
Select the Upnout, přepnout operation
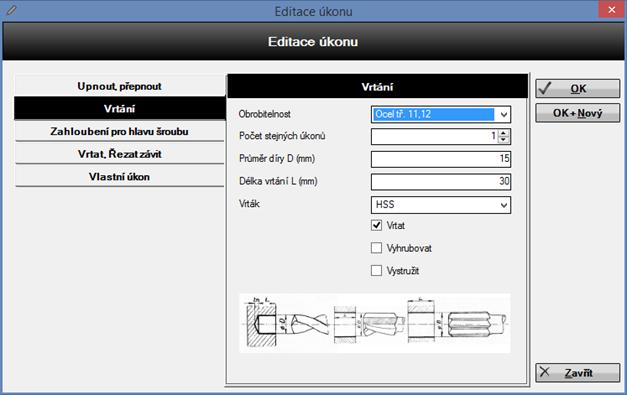[x=119, y=86]
